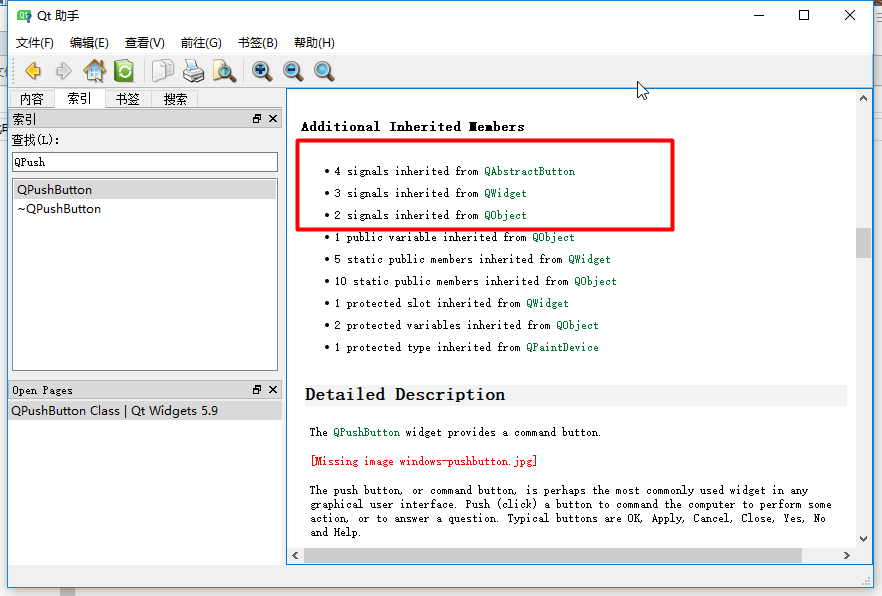Open the 前往(G) menu
882x596 pixels.
coord(201,43)
